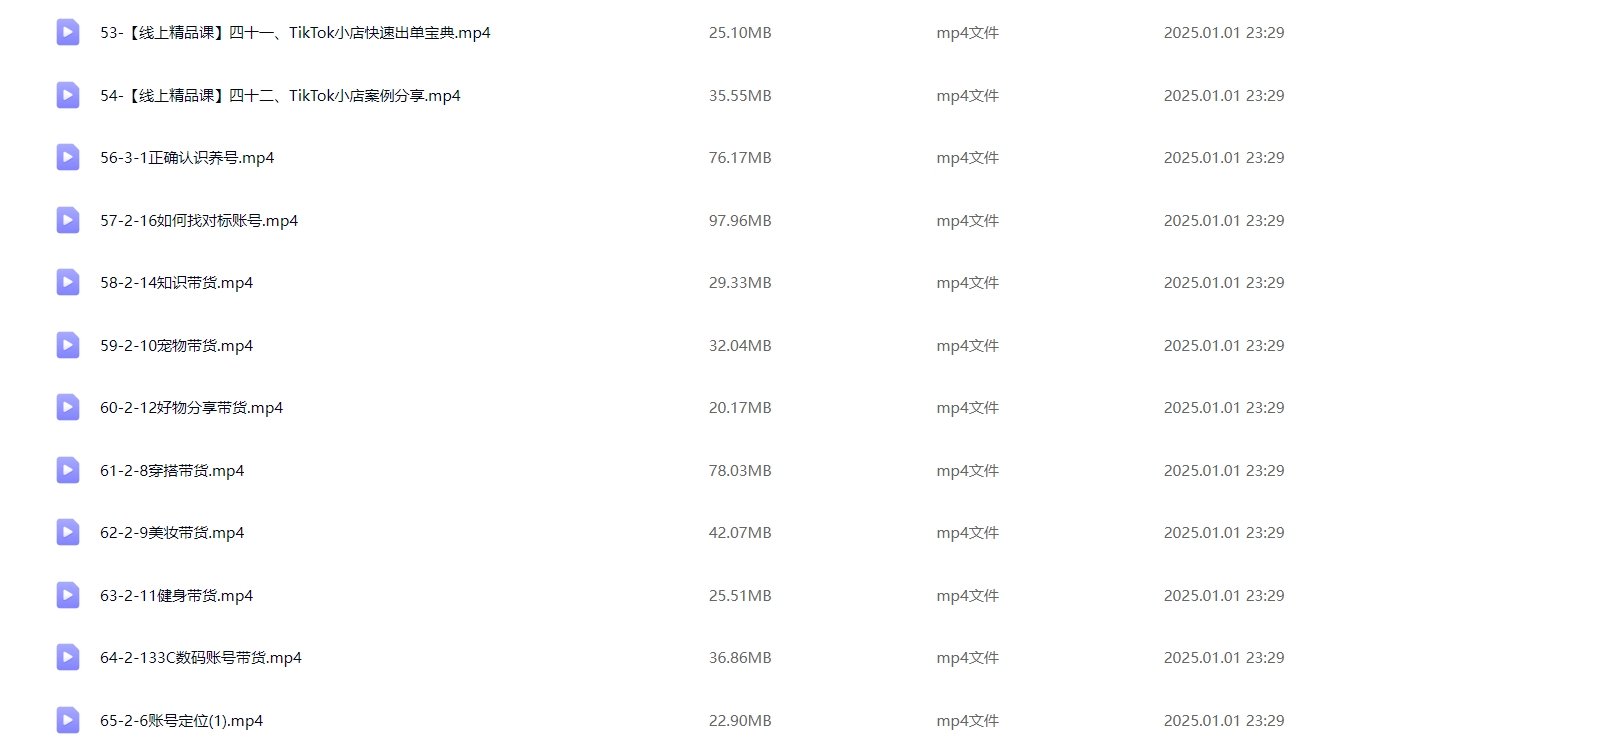The height and width of the screenshot is (749, 1597).
Task: Open the 53 TikTok小店快速出单宝典.mp4 file name
Action: (x=295, y=33)
